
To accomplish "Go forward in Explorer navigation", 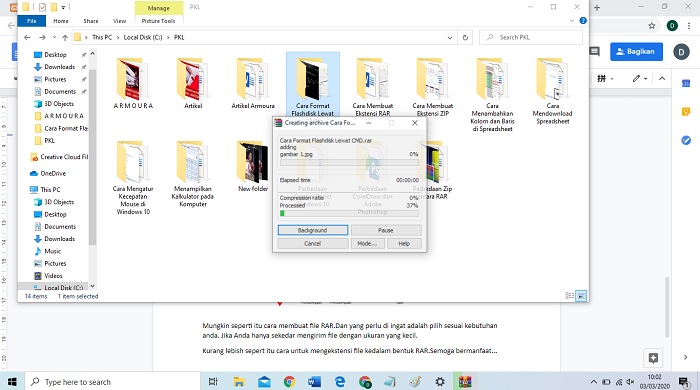I will pos(42,37).
